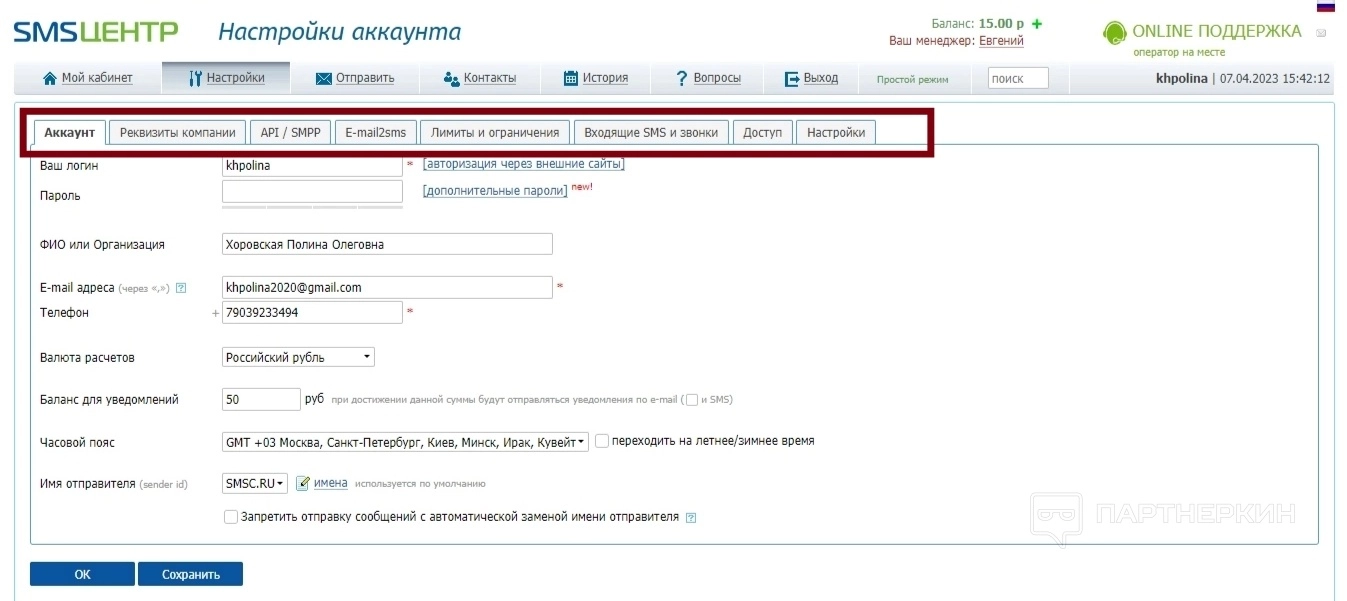Click the exit icon beside Выход
Screen dimensions: 1347x601
[792, 78]
